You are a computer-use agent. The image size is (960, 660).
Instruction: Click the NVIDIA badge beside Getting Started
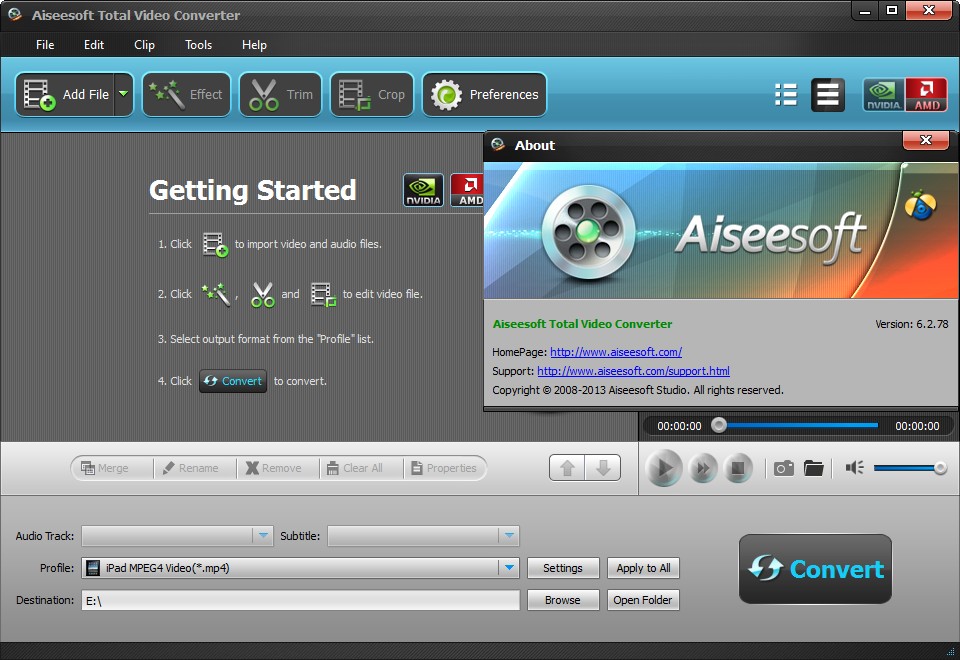(x=423, y=190)
